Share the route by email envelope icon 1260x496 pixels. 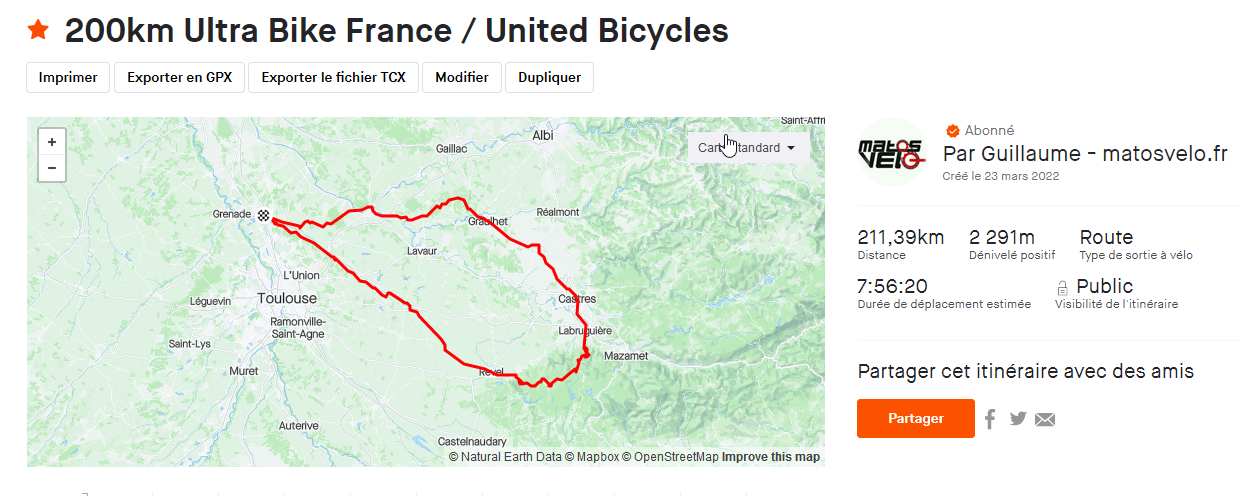[x=1045, y=419]
